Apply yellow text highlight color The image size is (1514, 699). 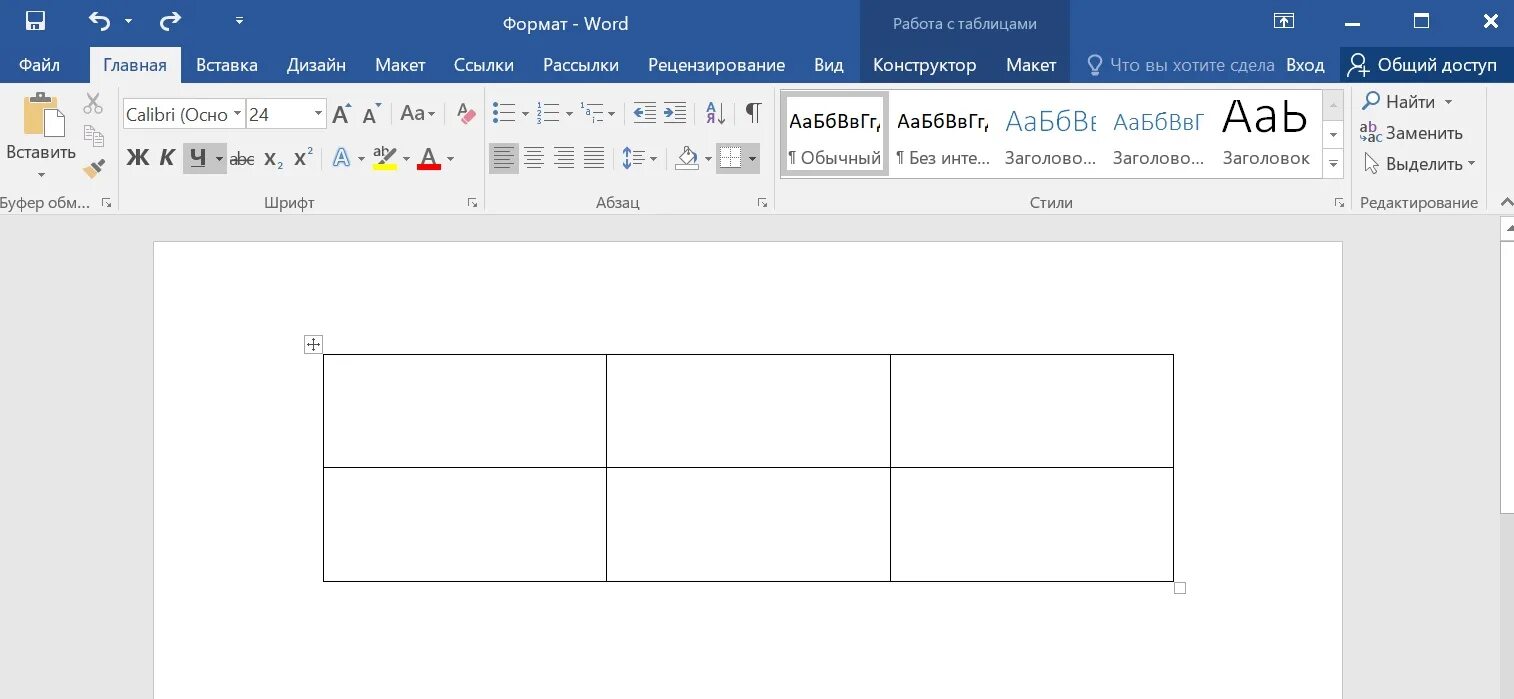[384, 158]
